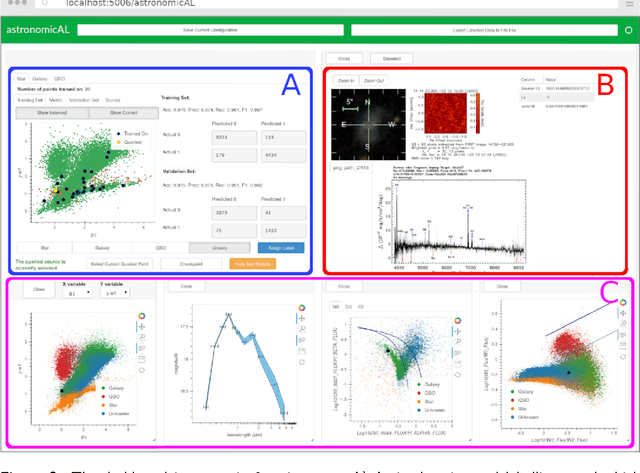Select the NII emission-line tab

[336, 306]
